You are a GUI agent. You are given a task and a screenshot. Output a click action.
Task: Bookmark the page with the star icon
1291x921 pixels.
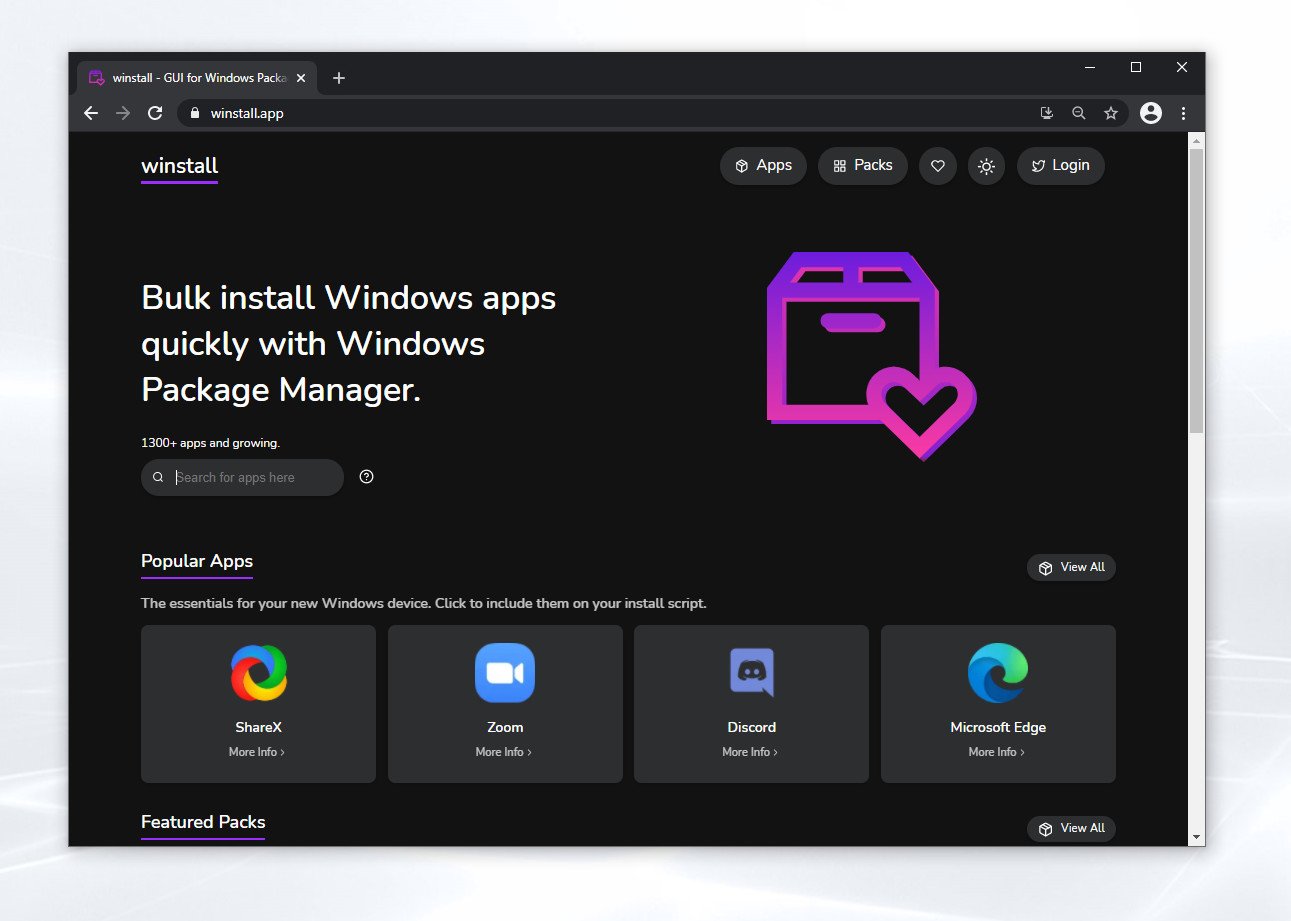point(1111,113)
